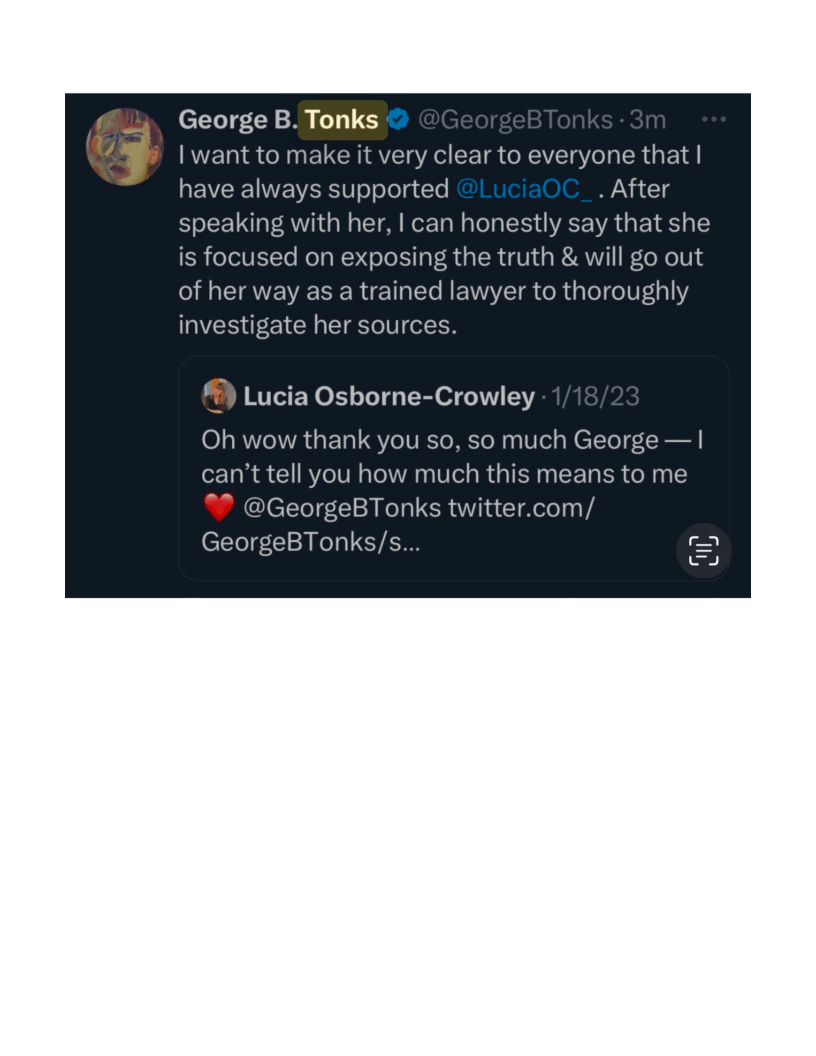Image resolution: width=816 pixels, height=1056 pixels.
Task: Click the blue verified checkmark badge
Action: click(398, 120)
